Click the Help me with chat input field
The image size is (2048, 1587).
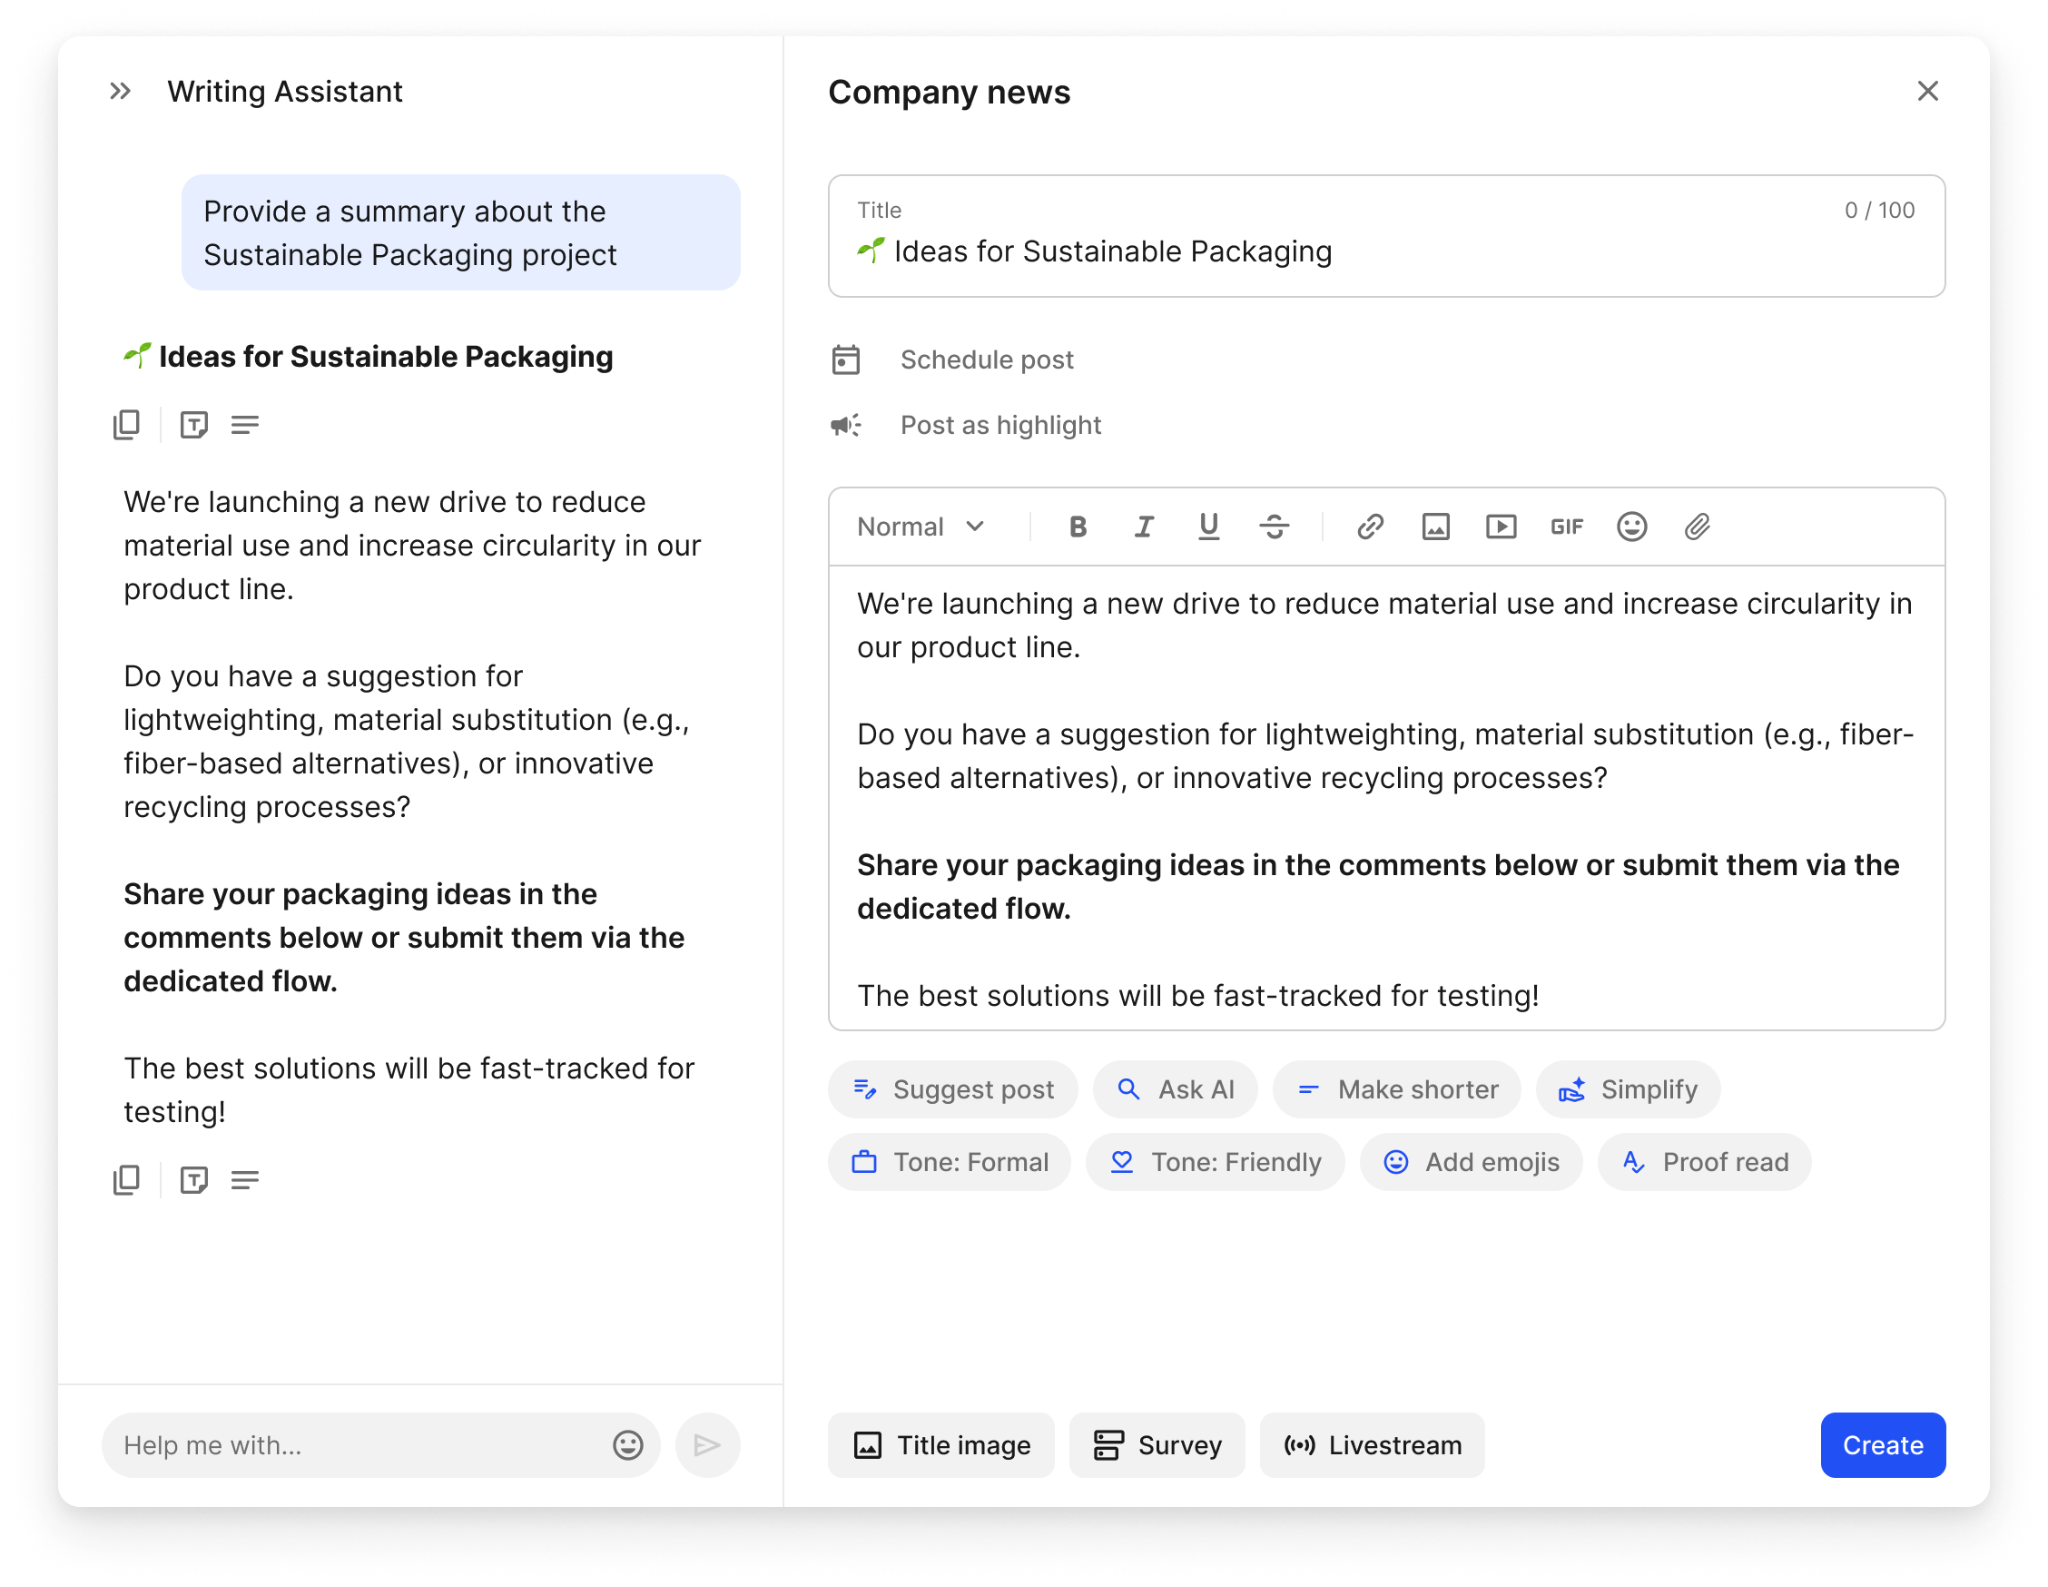point(350,1444)
